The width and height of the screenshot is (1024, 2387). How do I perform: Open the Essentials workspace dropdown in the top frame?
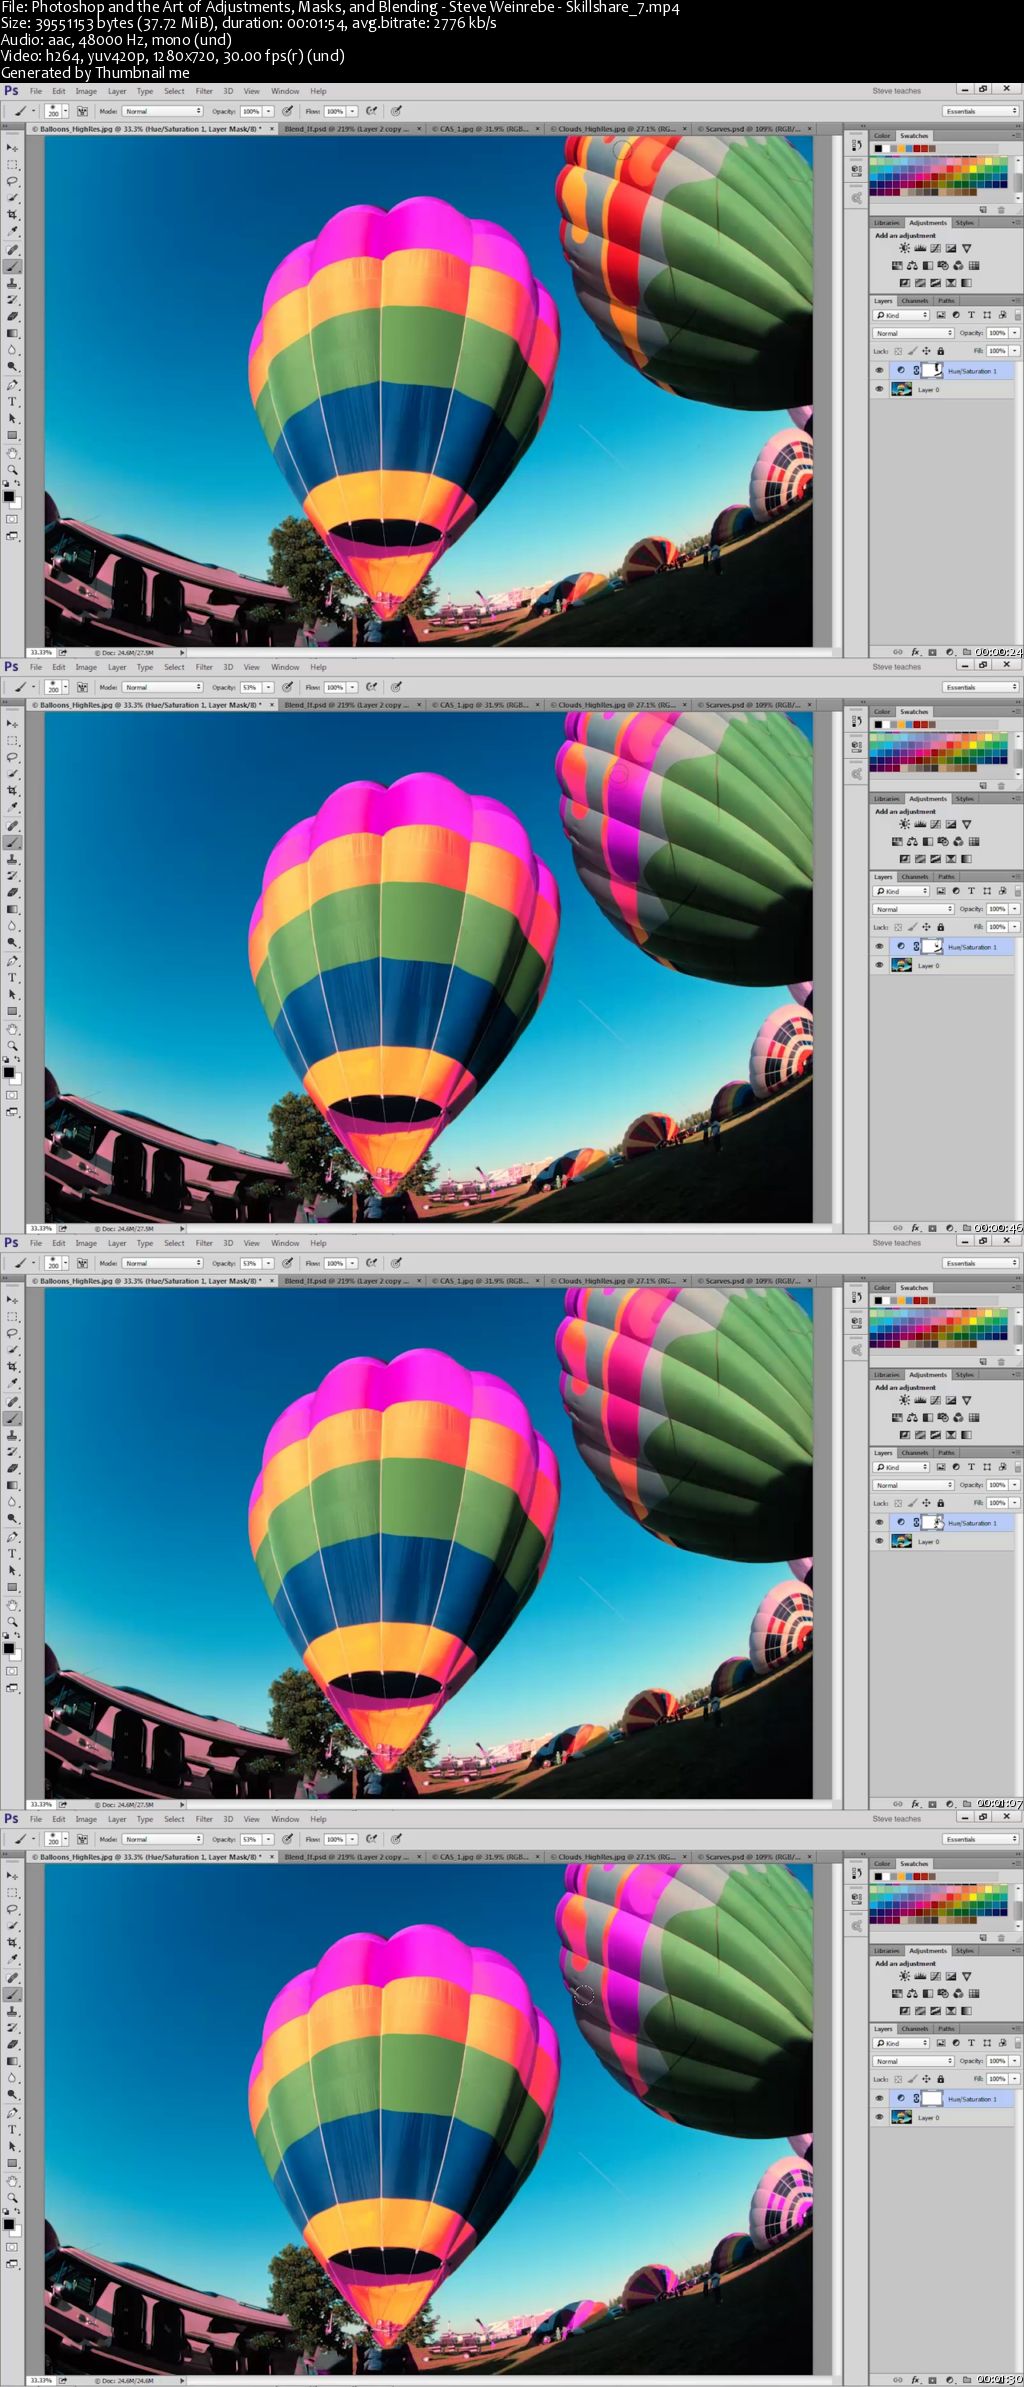pyautogui.click(x=981, y=111)
